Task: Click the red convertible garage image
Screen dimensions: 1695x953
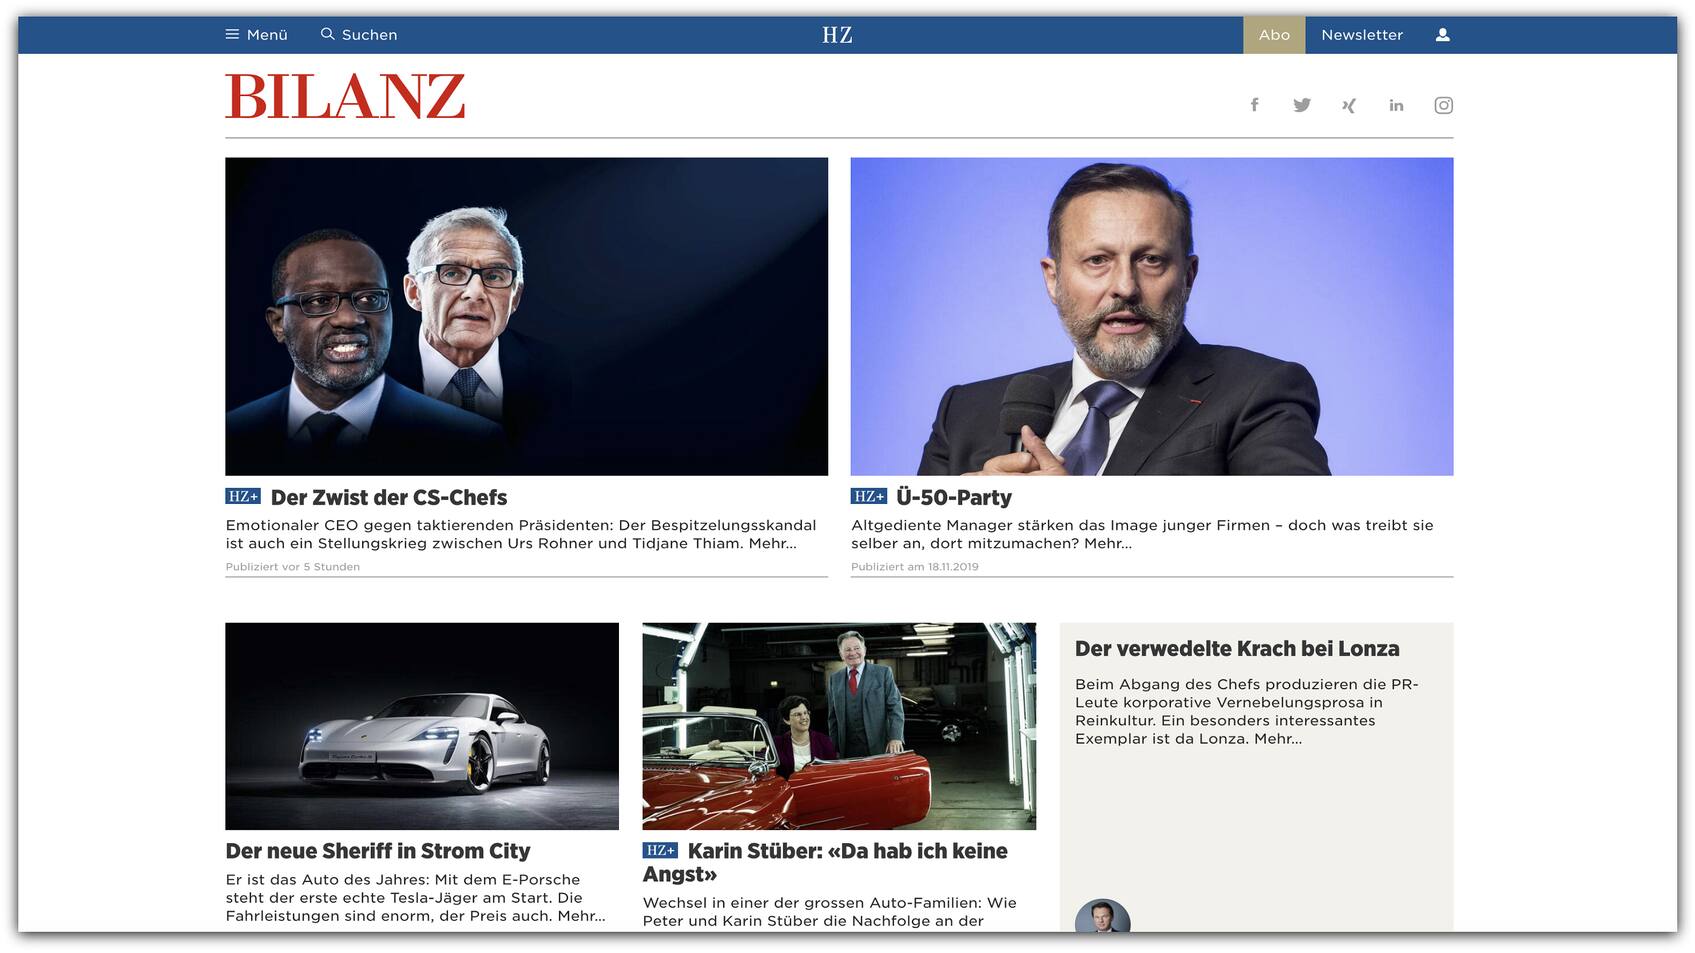Action: tap(839, 726)
